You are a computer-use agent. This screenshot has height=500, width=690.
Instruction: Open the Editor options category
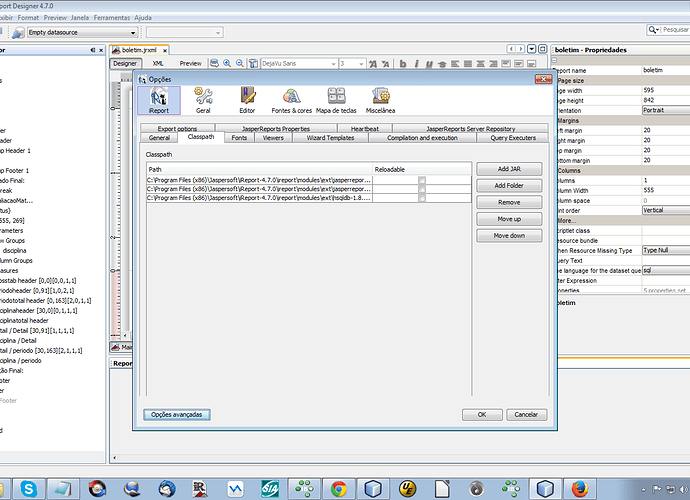(247, 100)
